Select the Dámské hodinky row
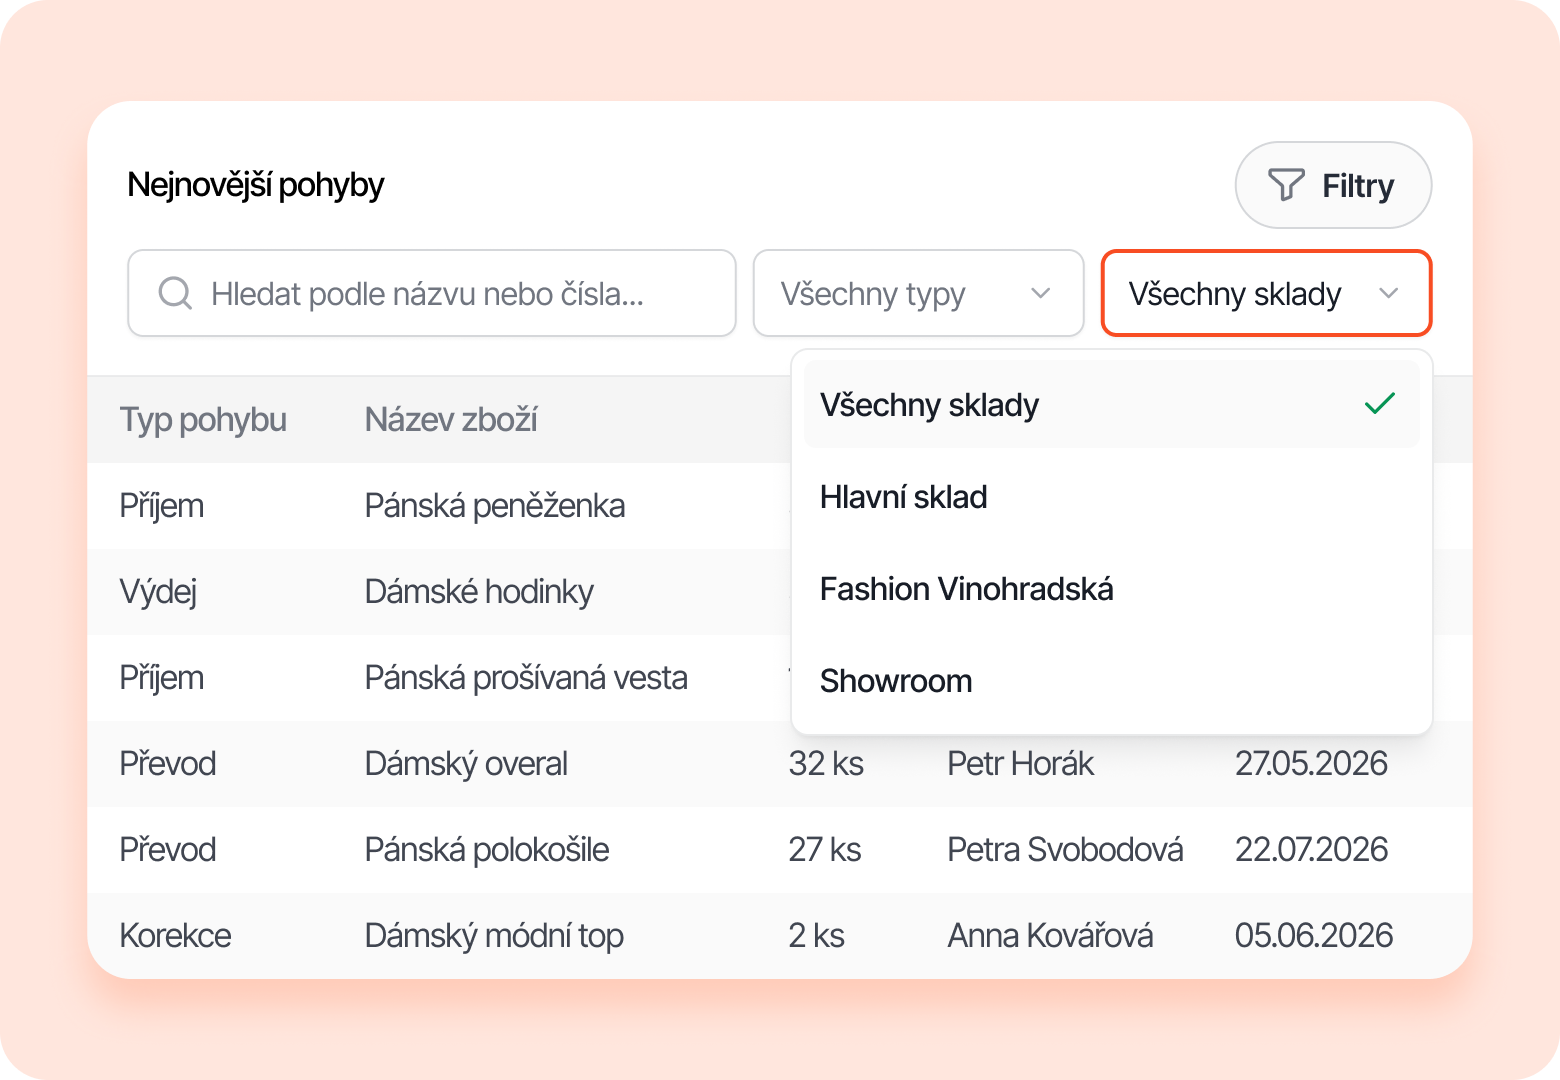This screenshot has width=1560, height=1080. tap(479, 592)
